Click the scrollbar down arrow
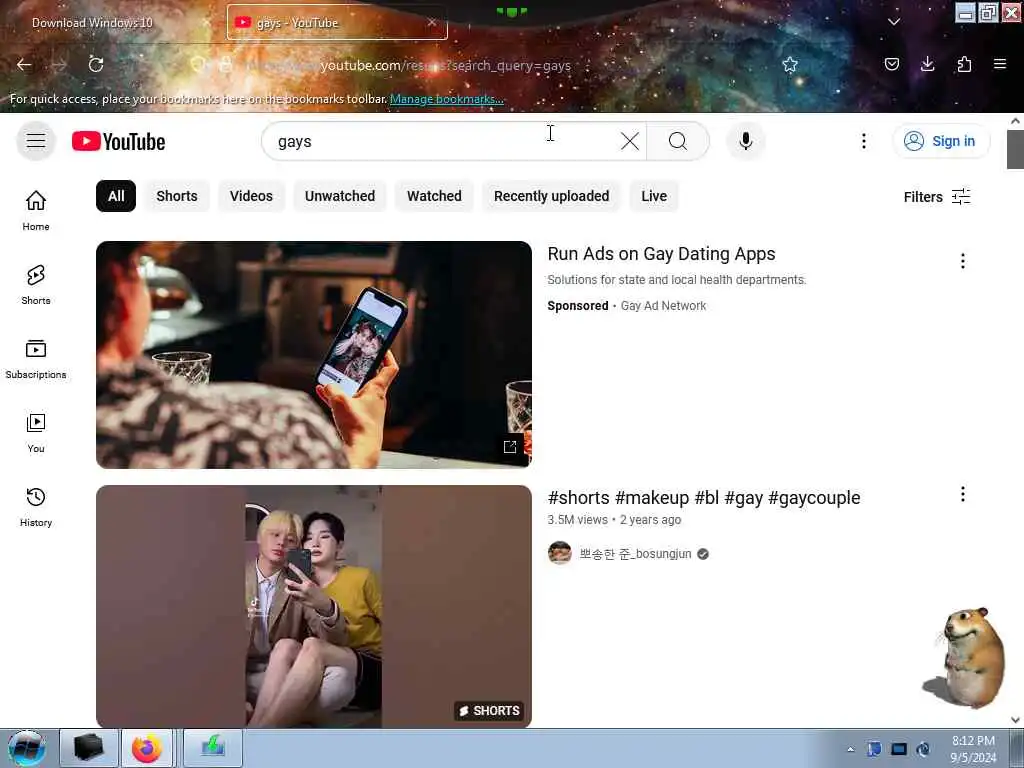Screen dimensions: 1024x768 pyautogui.click(x=1016, y=720)
